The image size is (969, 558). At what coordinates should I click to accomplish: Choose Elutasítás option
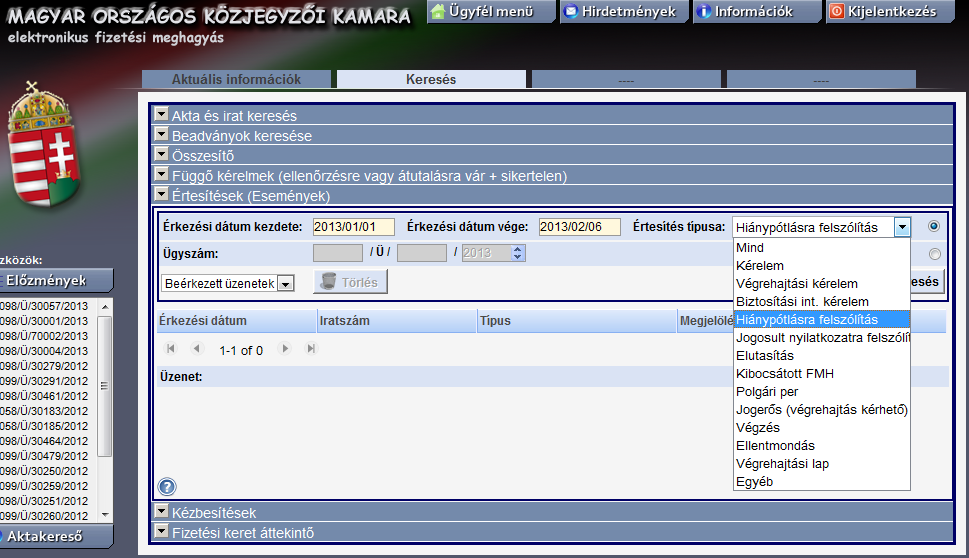pos(821,355)
